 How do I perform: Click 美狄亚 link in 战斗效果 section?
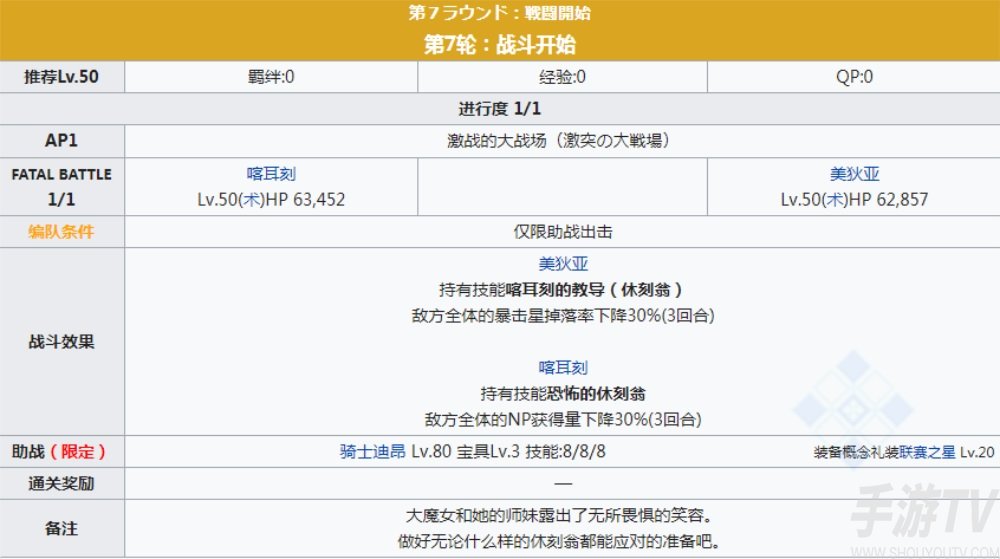562,264
